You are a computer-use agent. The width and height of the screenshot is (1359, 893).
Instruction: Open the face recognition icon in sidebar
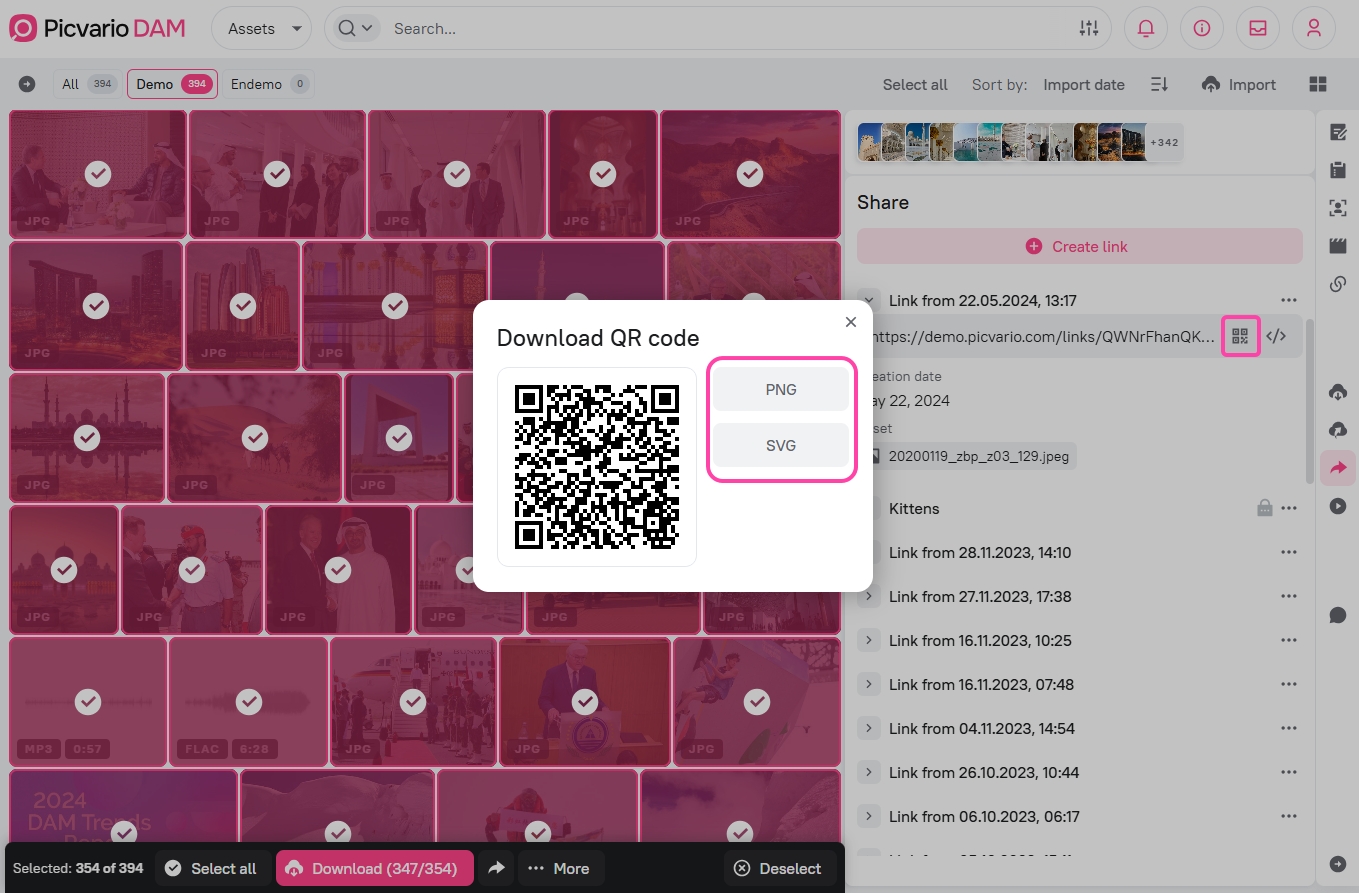(1338, 208)
